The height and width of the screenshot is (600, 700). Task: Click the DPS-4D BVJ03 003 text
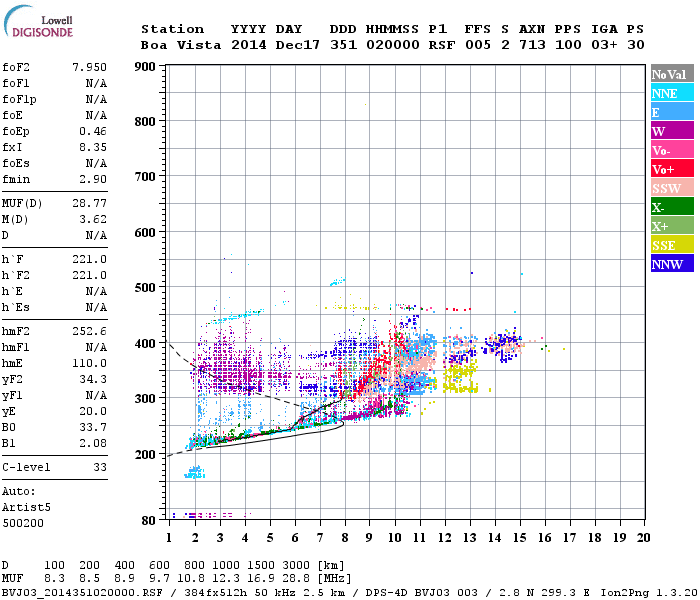[421, 592]
